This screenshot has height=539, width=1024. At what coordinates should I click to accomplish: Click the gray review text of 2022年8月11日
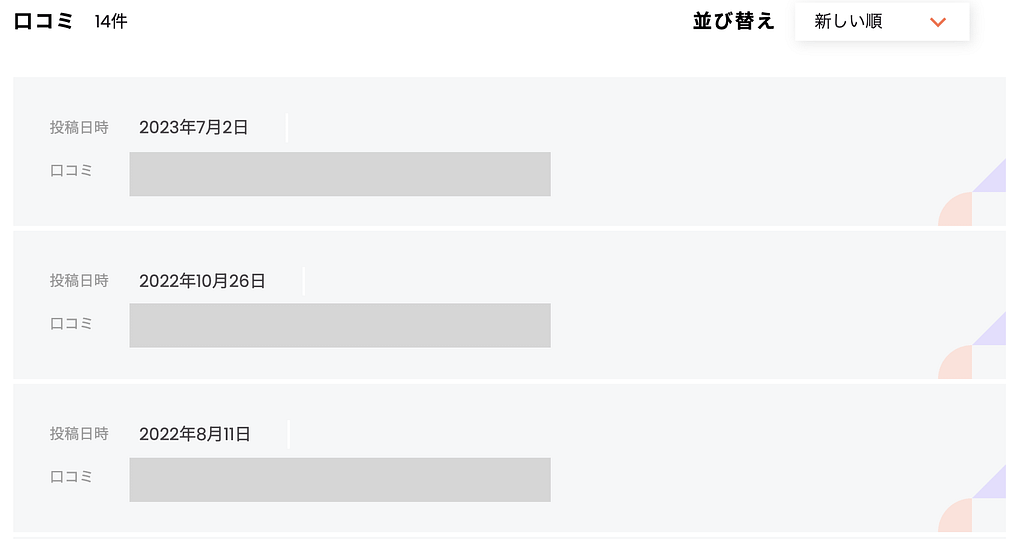[x=340, y=479]
